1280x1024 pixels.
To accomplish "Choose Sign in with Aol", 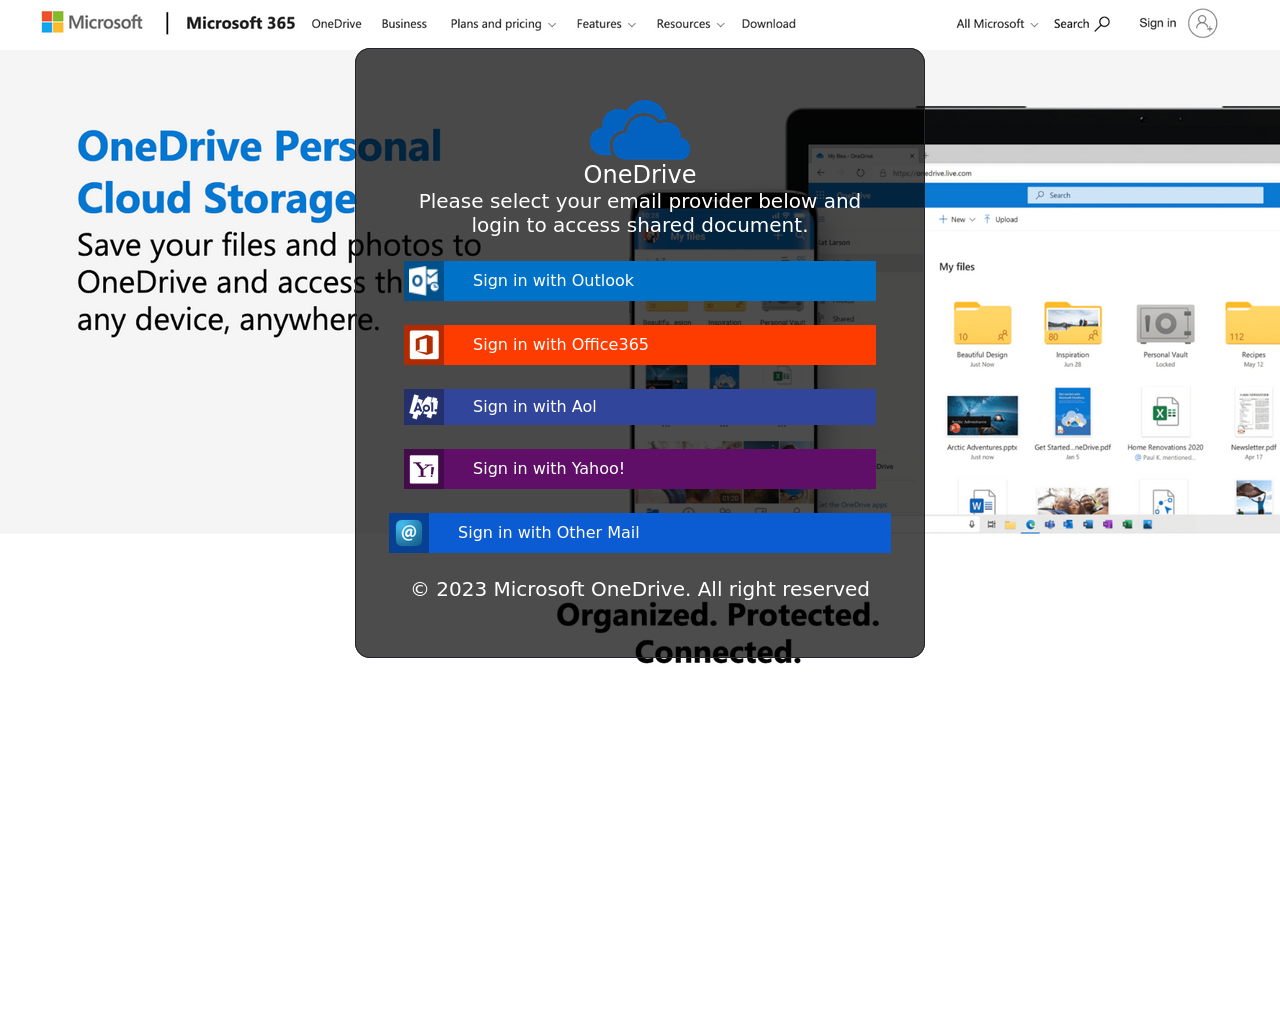I will click(x=640, y=407).
